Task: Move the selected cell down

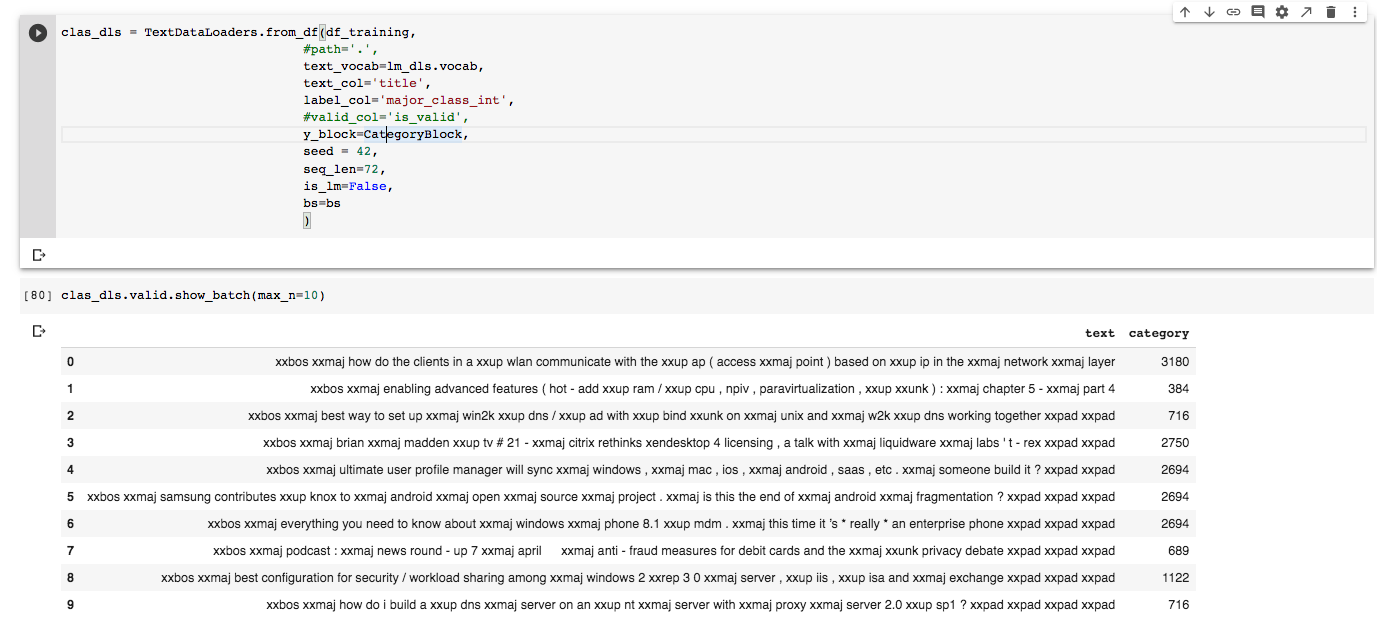Action: pos(1209,12)
